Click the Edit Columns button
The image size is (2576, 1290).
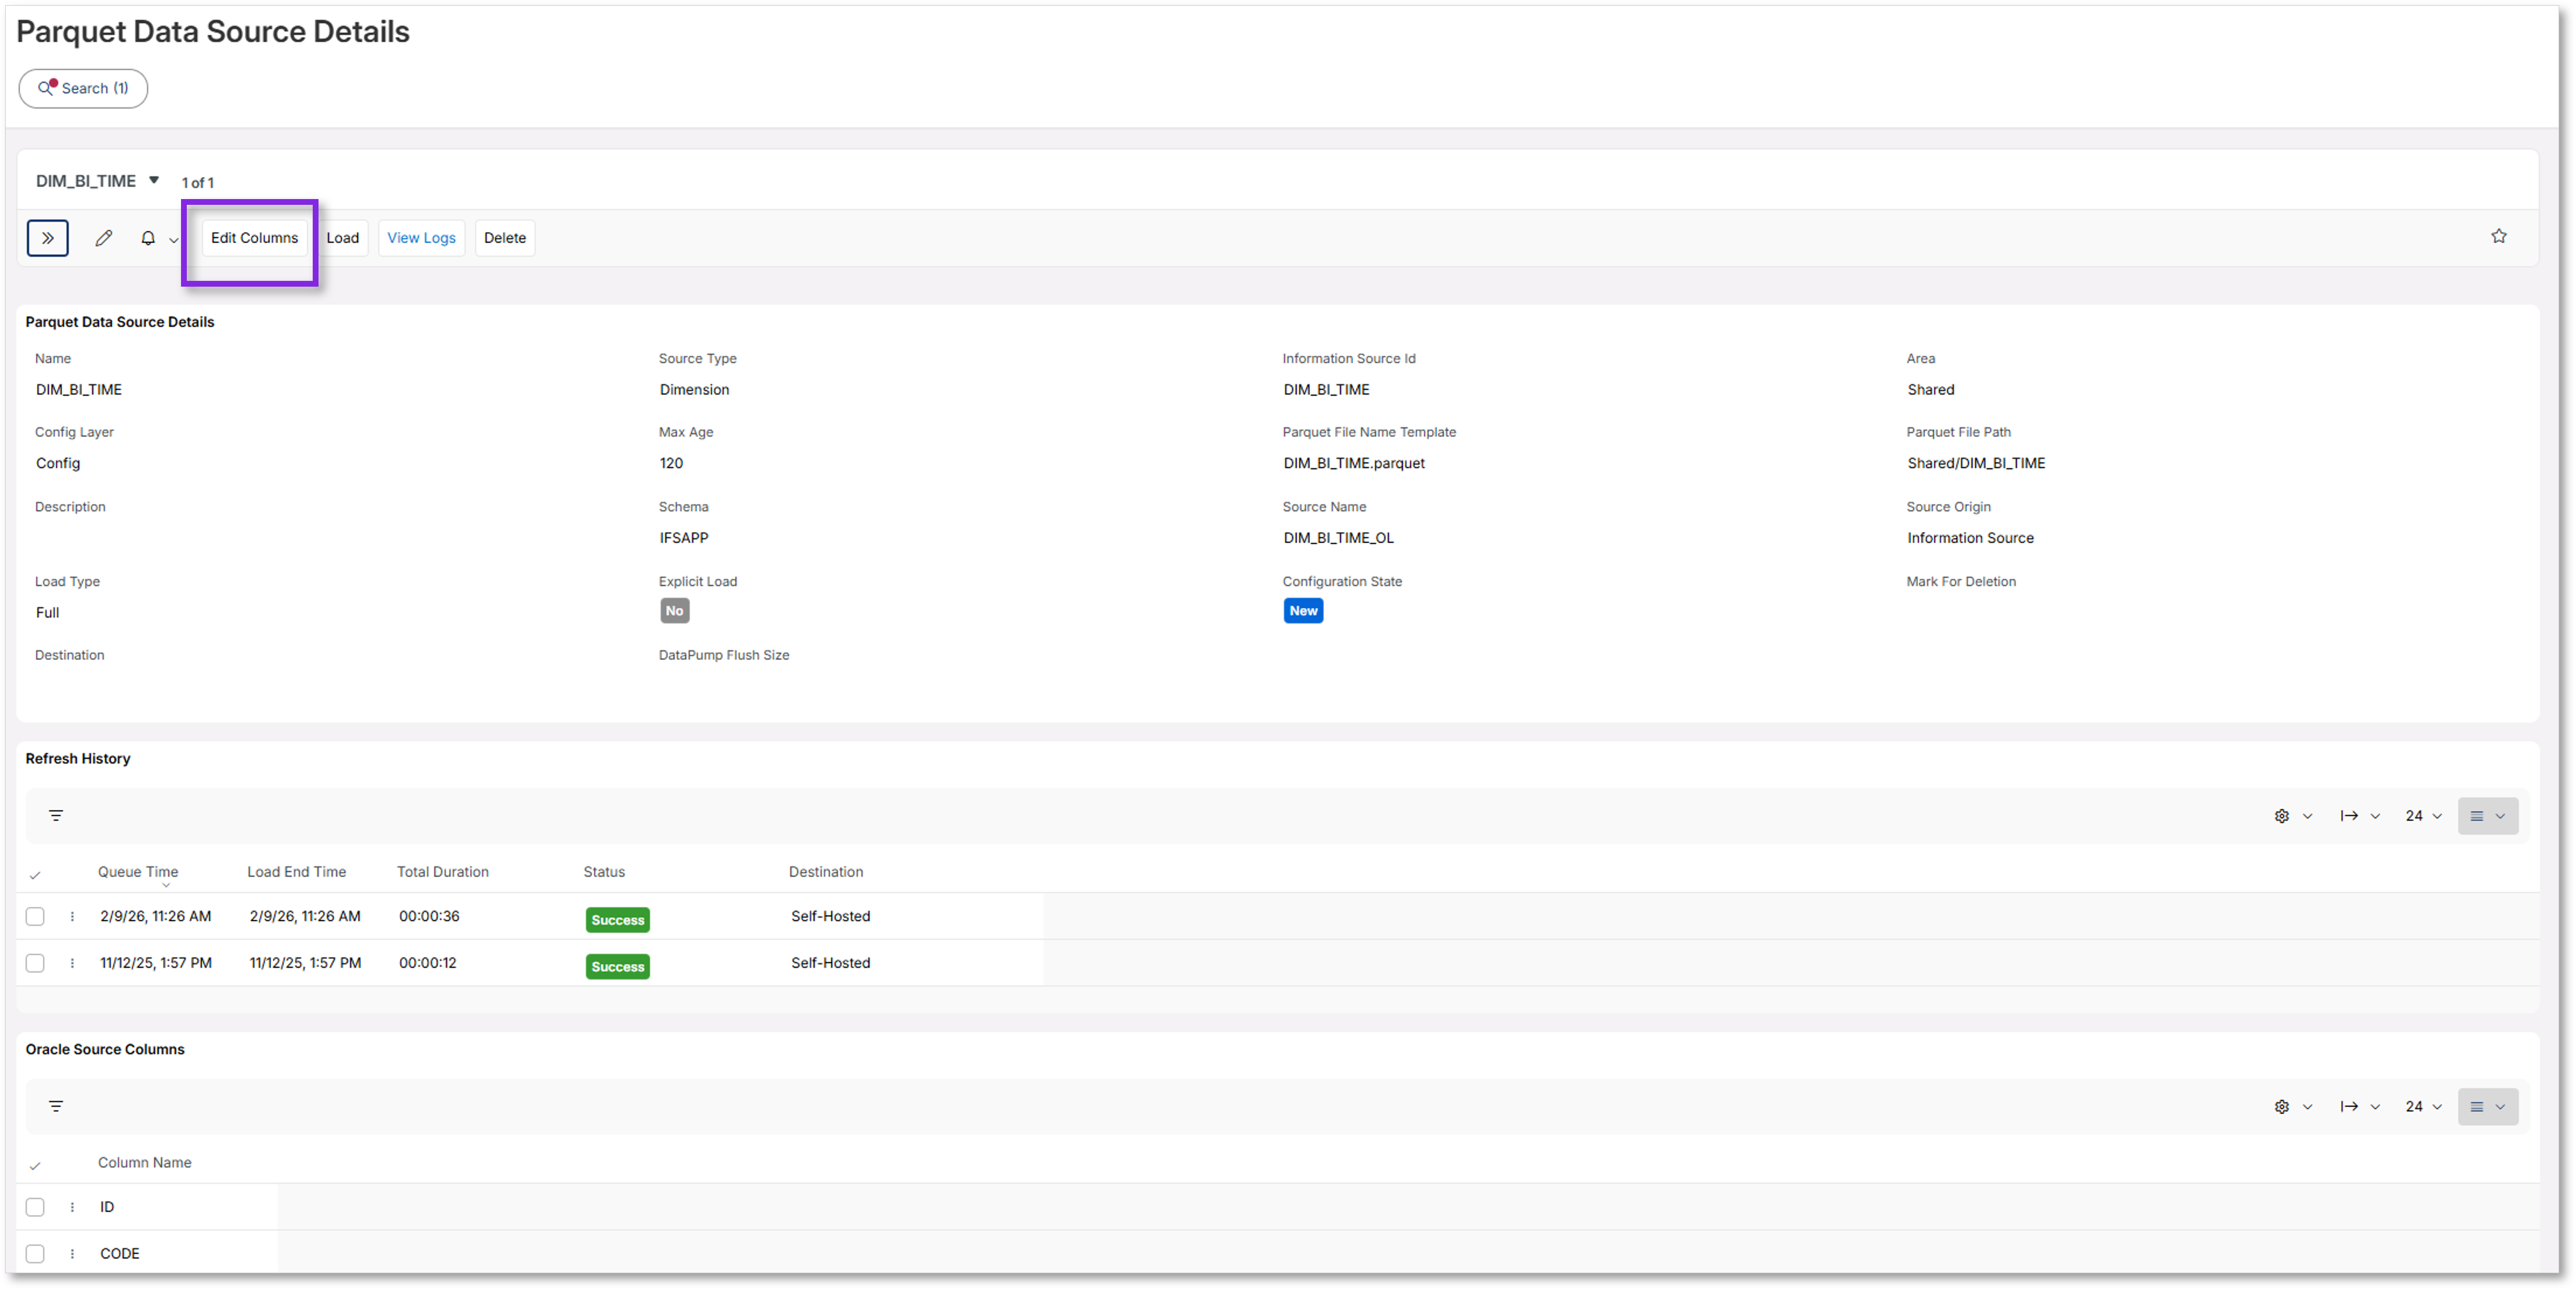coord(254,238)
